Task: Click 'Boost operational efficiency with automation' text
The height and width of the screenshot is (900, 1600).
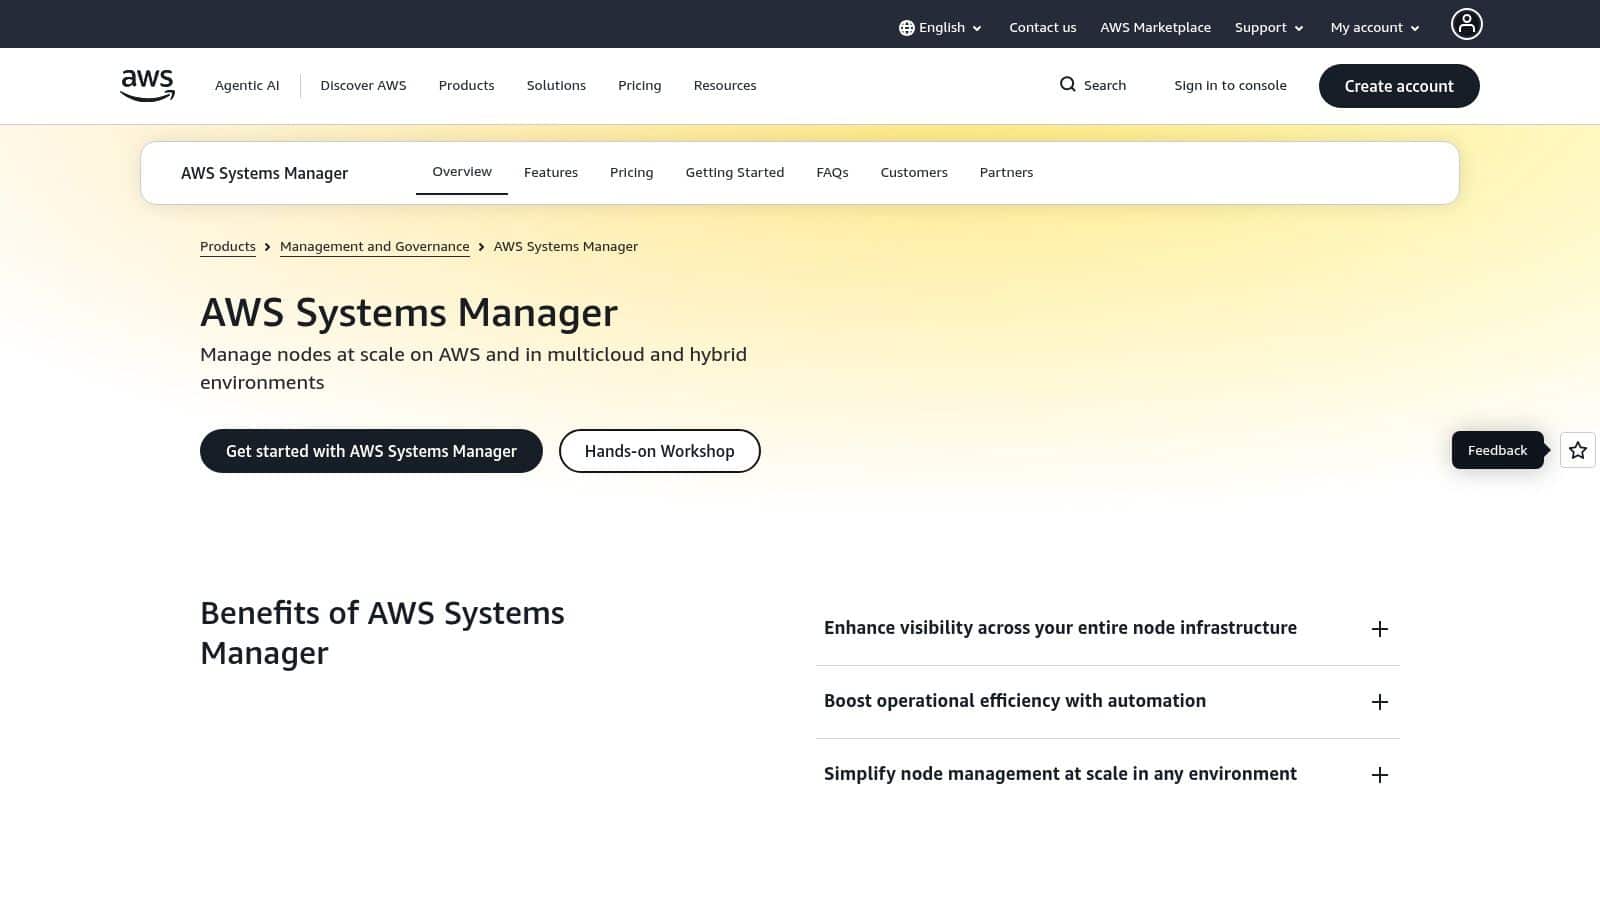Action: [1015, 701]
